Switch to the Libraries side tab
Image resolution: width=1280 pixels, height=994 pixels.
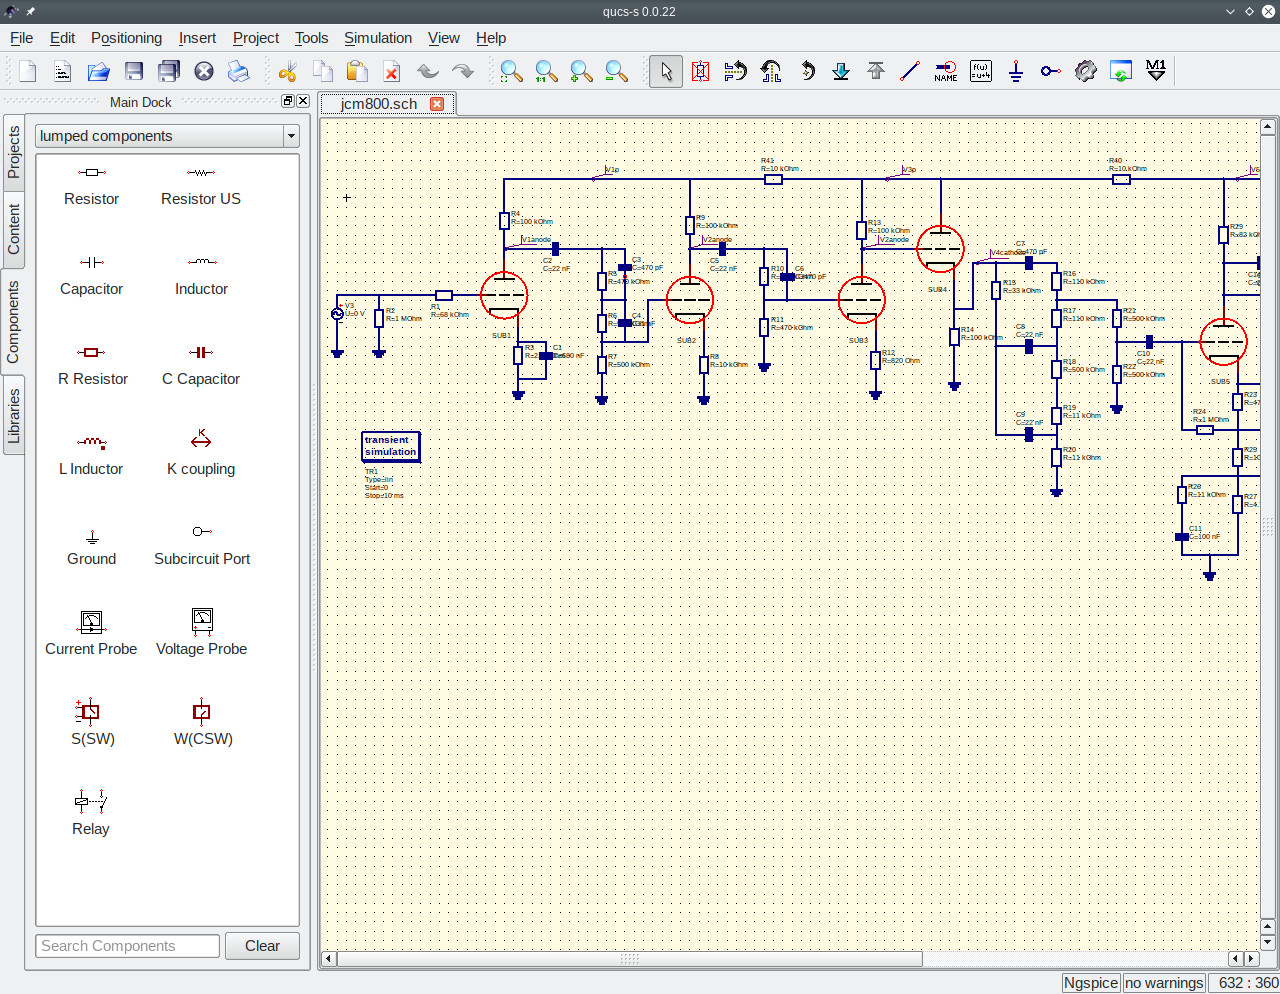coord(13,415)
